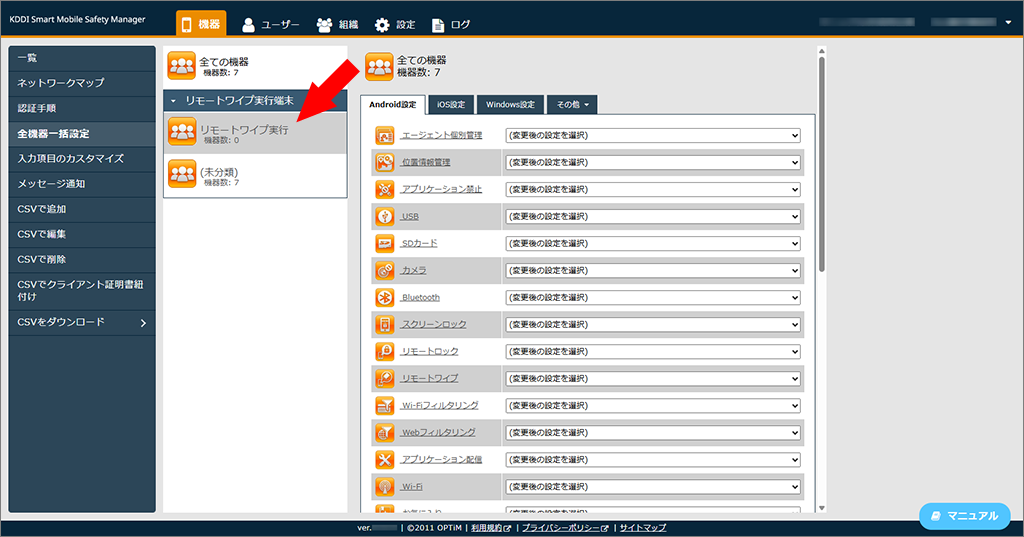This screenshot has width=1024, height=537.
Task: Select 全ての機器 group icon in group list
Action: (x=182, y=66)
